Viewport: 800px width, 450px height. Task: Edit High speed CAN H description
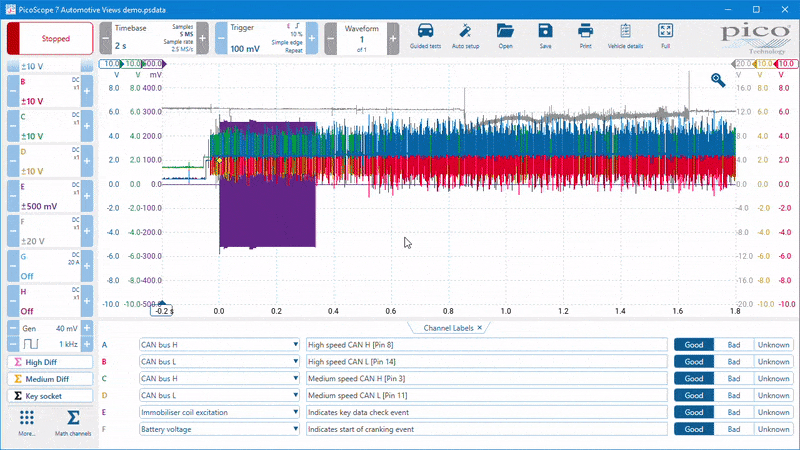point(487,345)
